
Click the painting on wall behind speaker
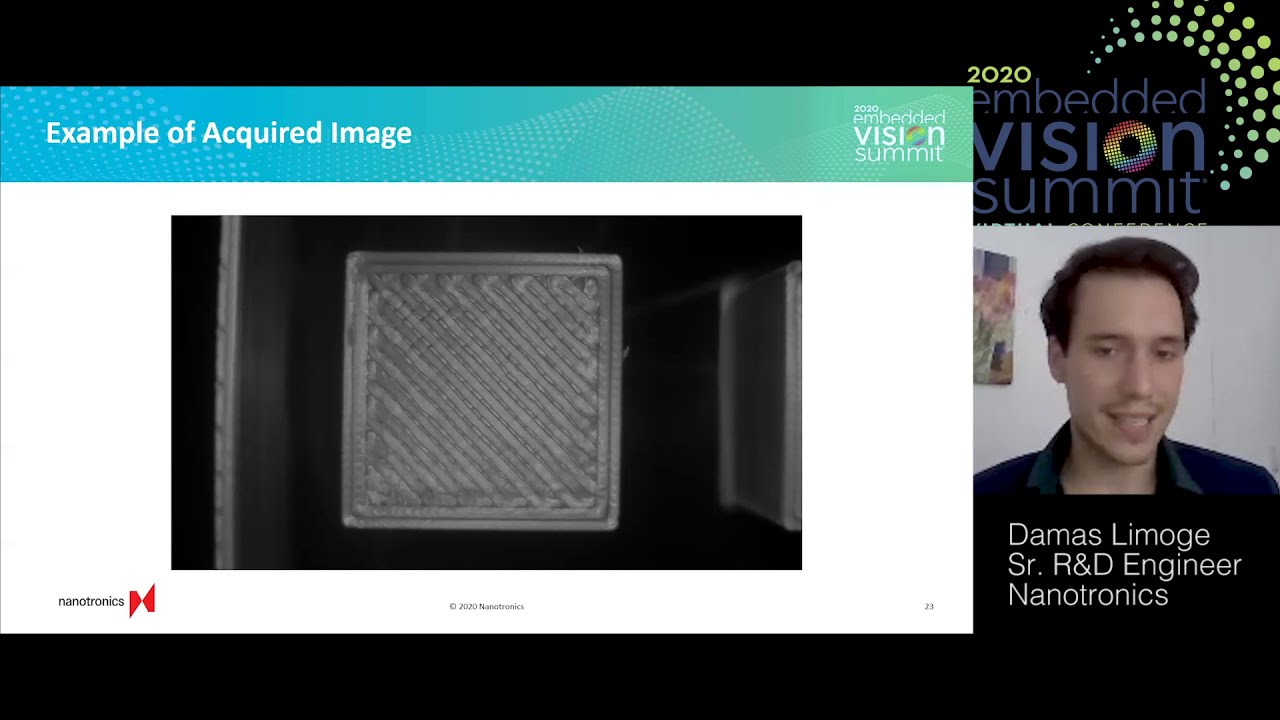click(x=994, y=317)
